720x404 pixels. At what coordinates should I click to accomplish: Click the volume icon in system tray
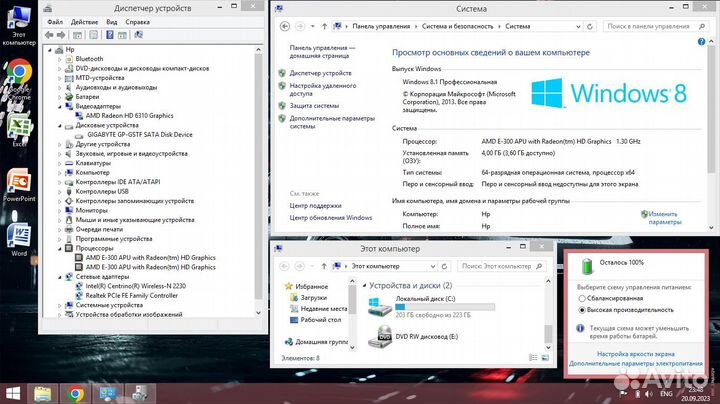click(x=649, y=394)
